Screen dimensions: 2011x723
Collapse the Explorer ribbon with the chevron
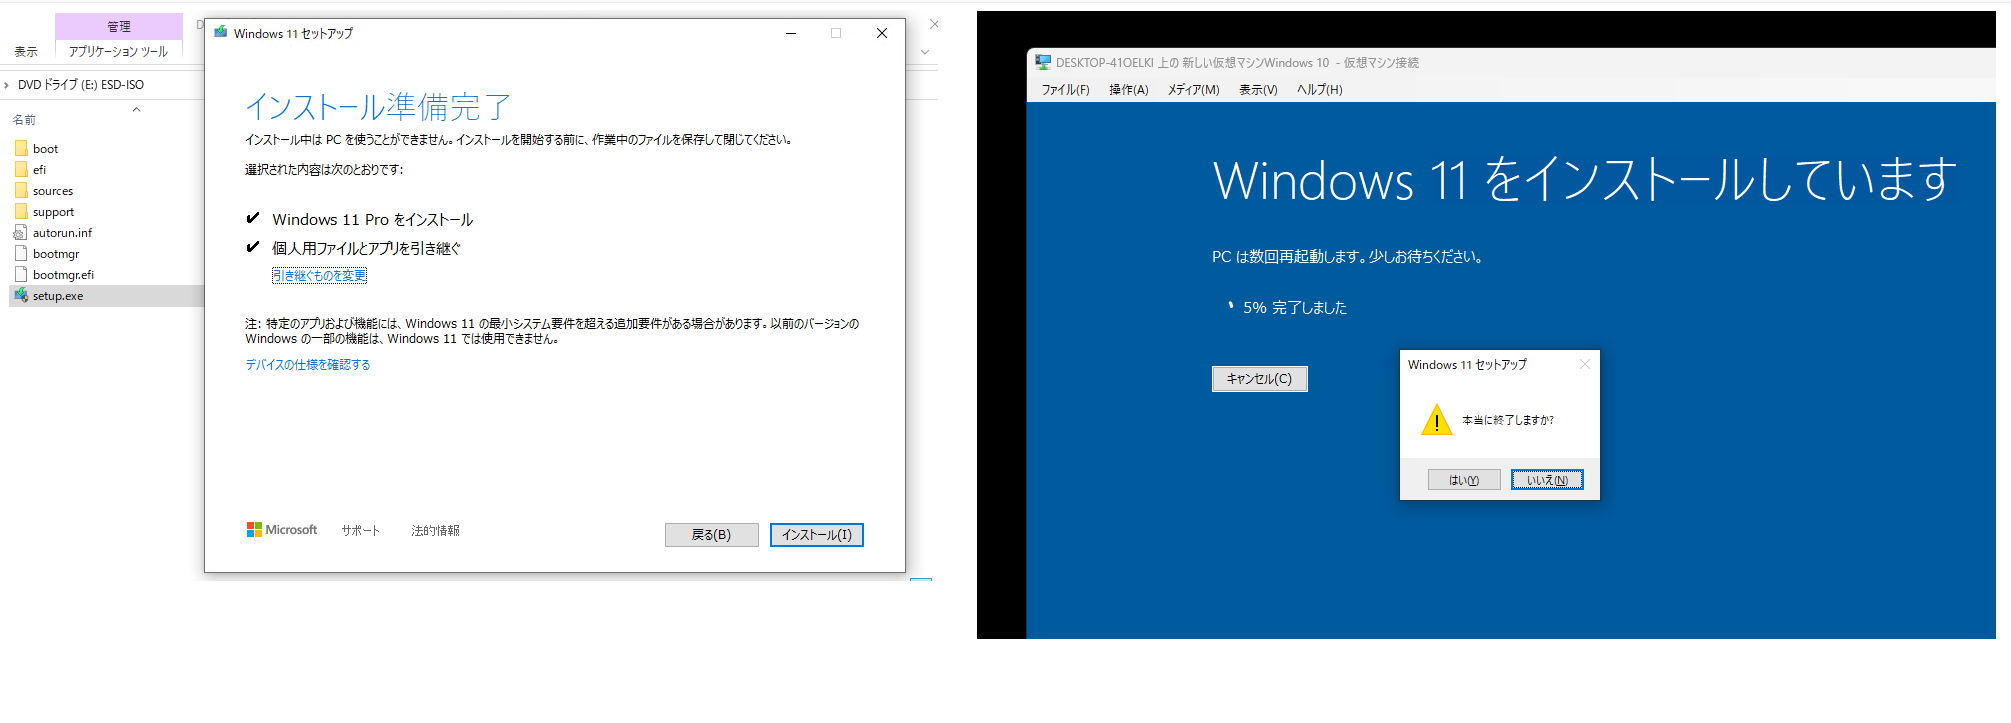click(925, 52)
